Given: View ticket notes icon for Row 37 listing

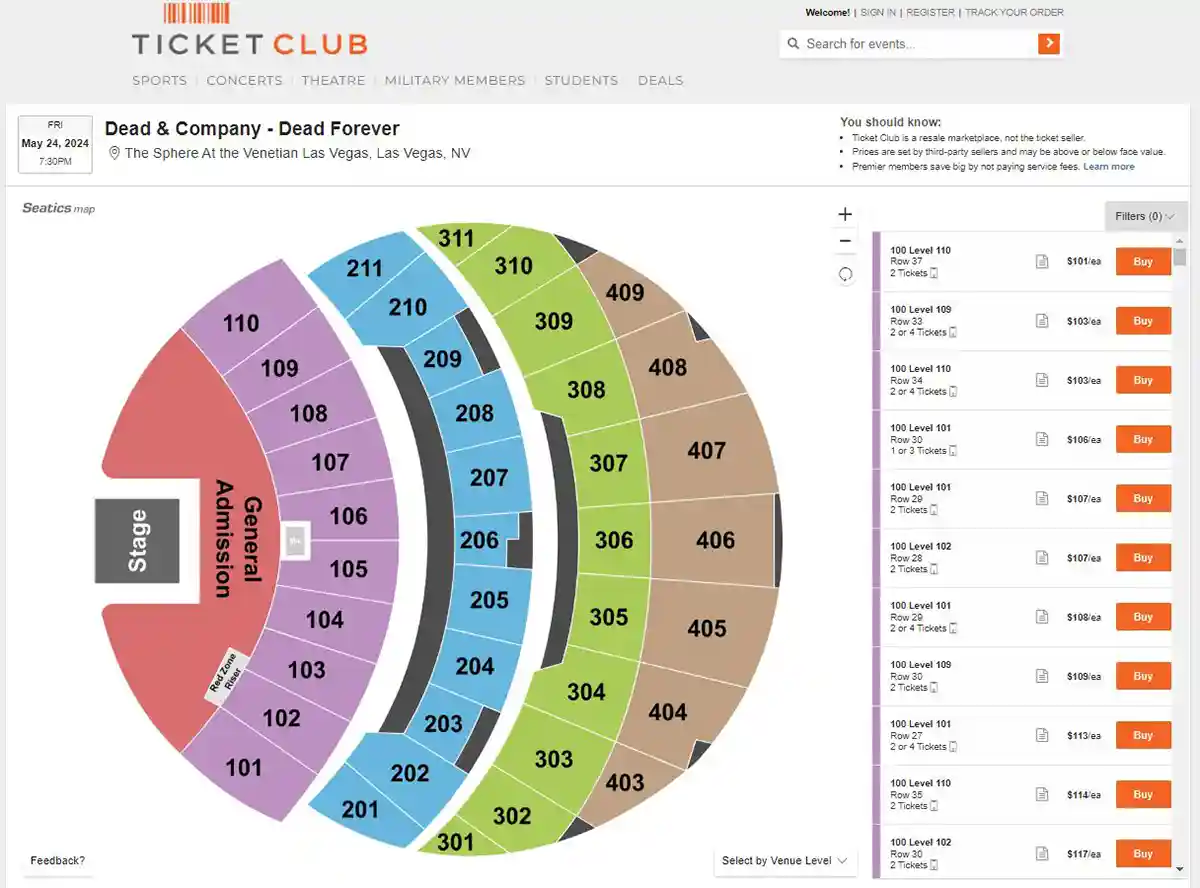Looking at the screenshot, I should 1042,262.
